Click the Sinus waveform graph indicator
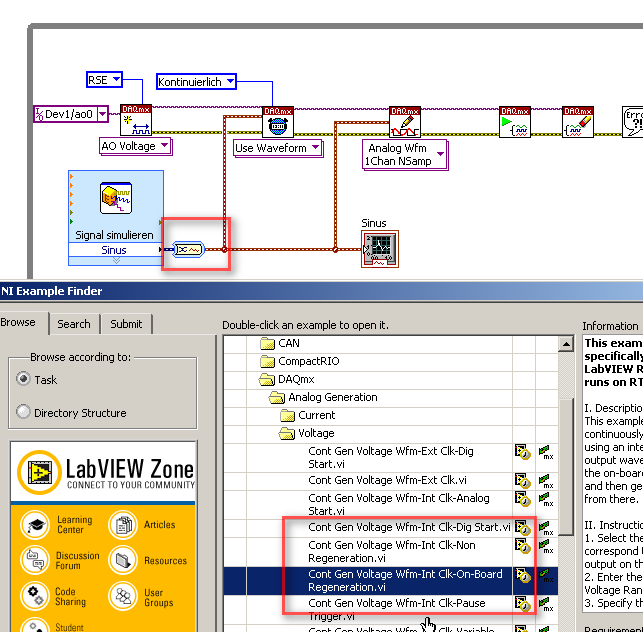643x632 pixels. [x=380, y=249]
